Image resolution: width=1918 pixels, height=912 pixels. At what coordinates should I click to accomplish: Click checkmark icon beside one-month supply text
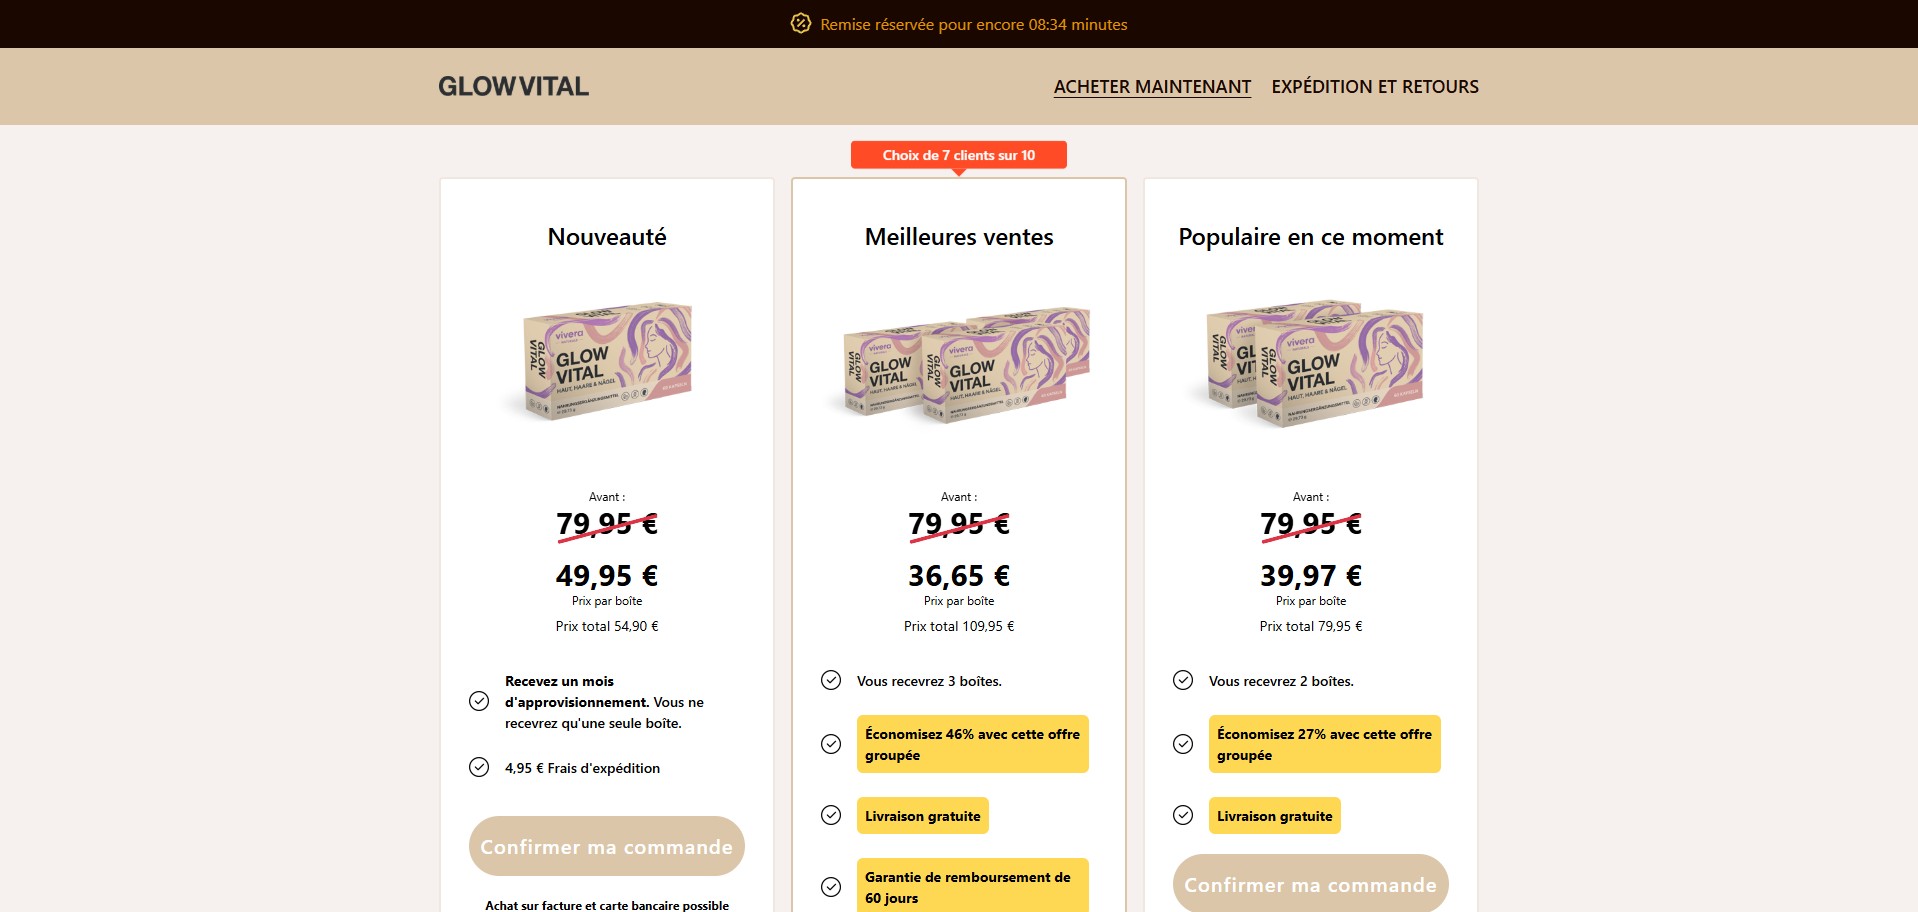(x=479, y=701)
